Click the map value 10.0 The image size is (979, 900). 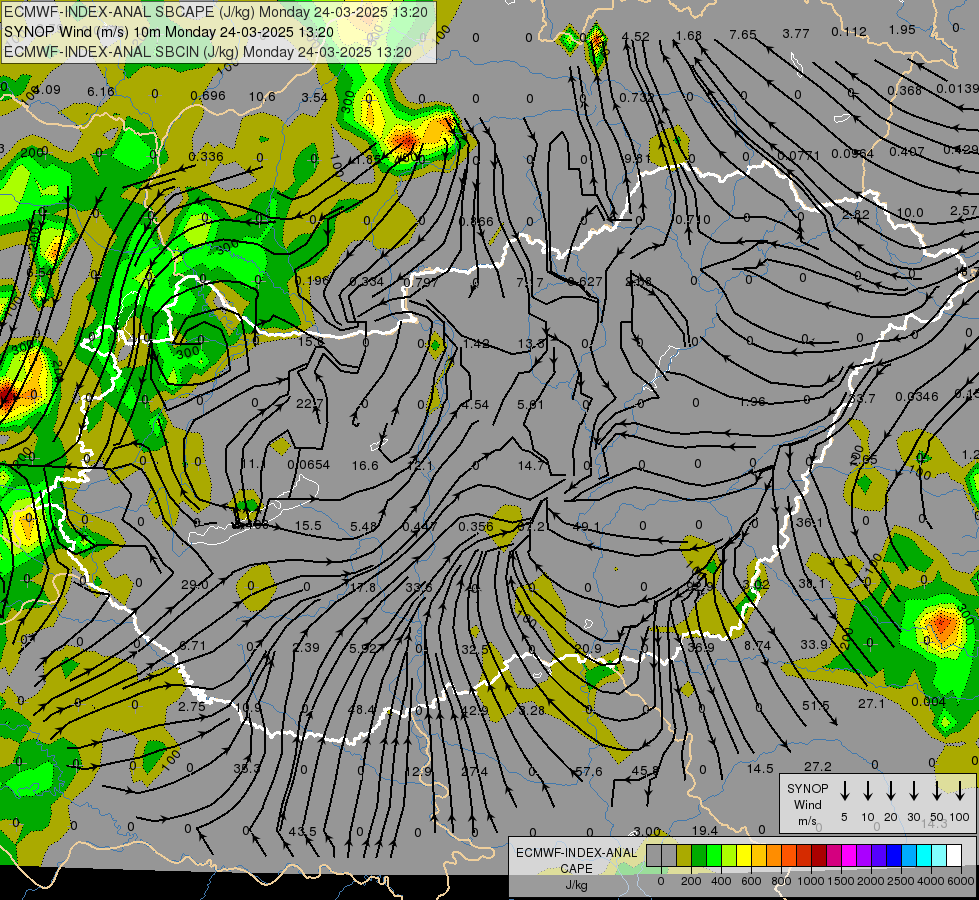click(x=910, y=212)
